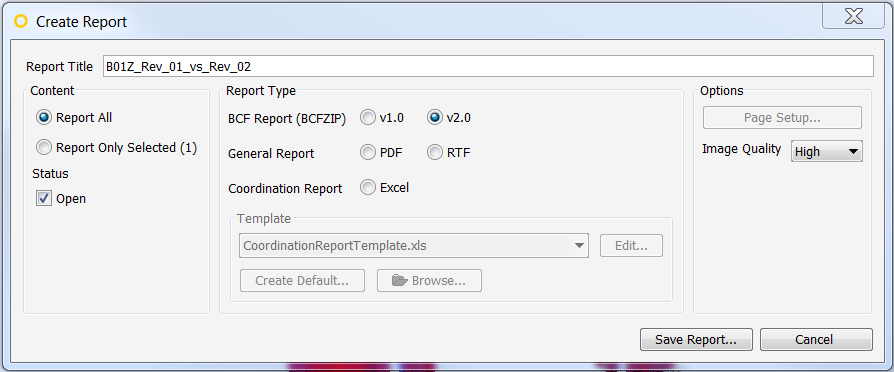Select BCF Report v1.0 radio button
Viewport: 894px width, 372px height.
pos(368,118)
